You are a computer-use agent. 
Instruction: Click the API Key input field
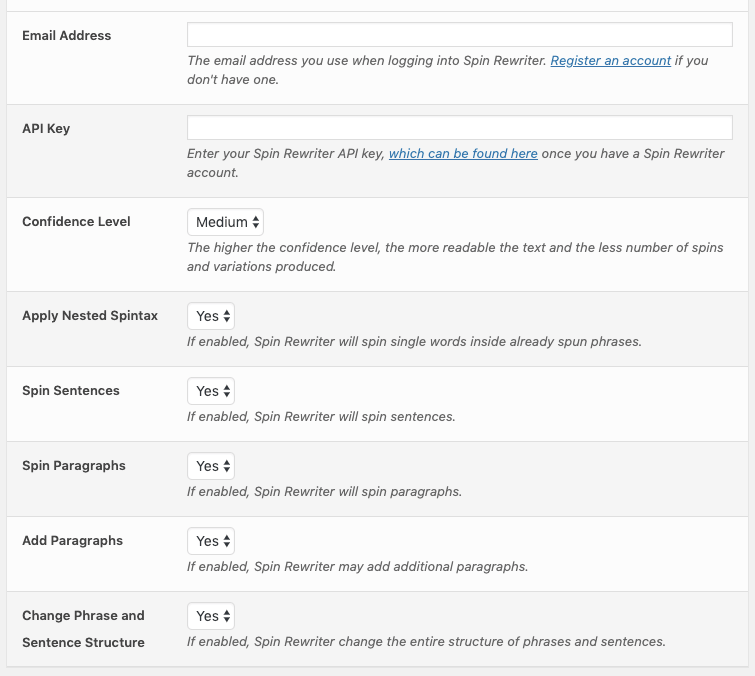(460, 128)
